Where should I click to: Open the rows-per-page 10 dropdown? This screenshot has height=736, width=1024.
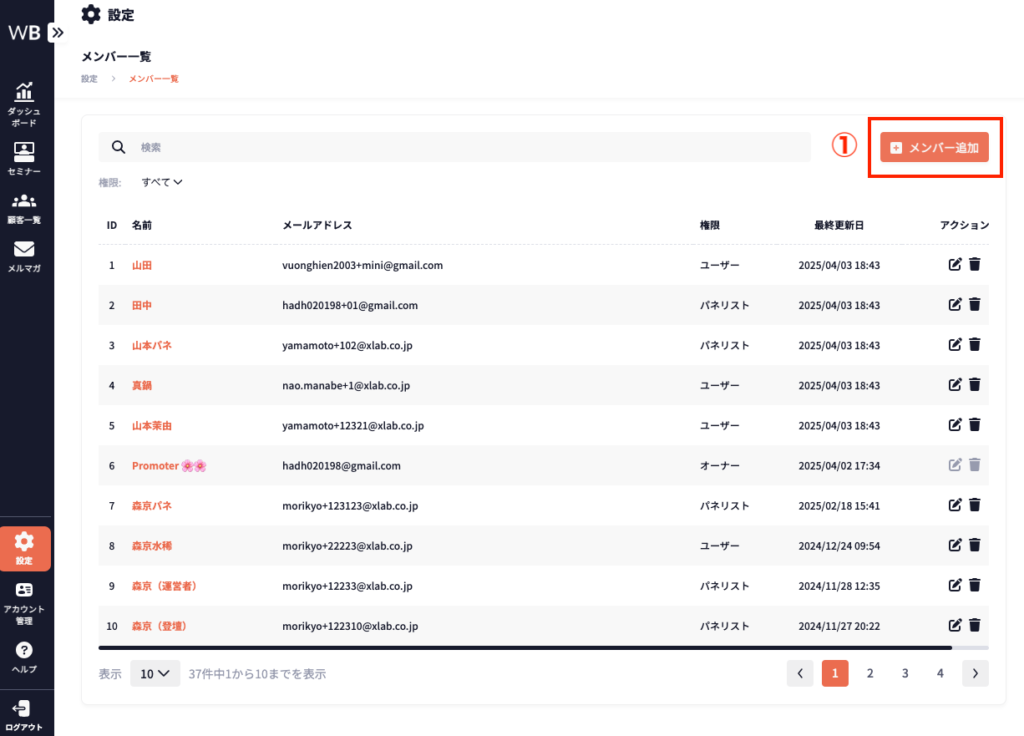pos(155,674)
